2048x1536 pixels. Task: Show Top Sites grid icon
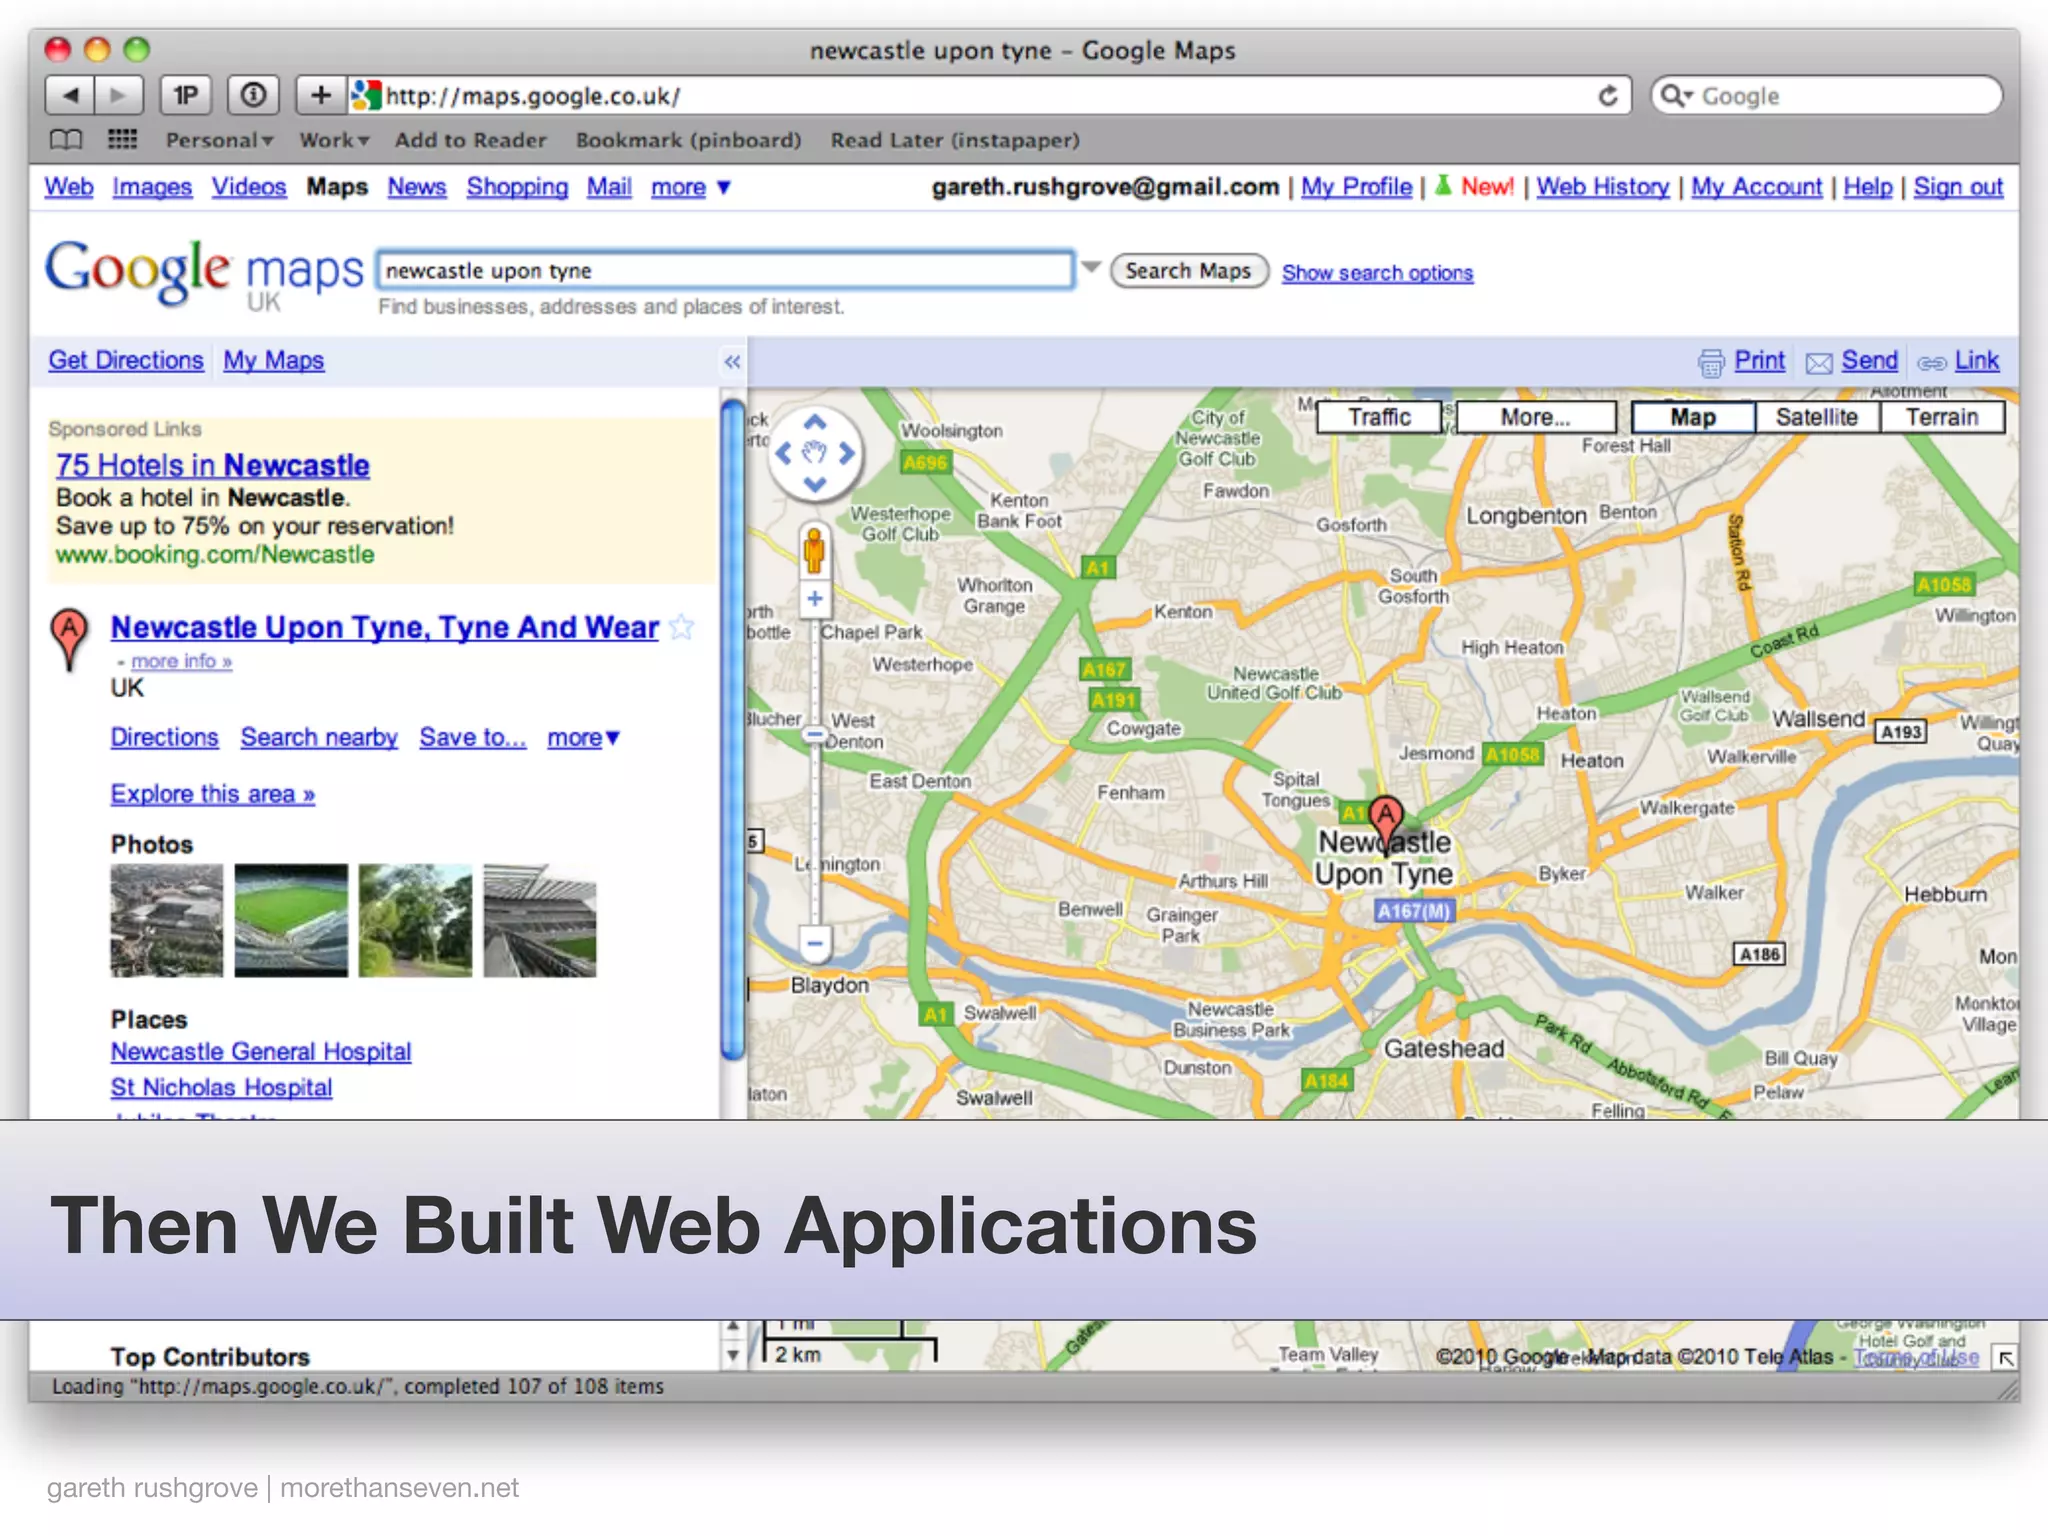[x=122, y=139]
